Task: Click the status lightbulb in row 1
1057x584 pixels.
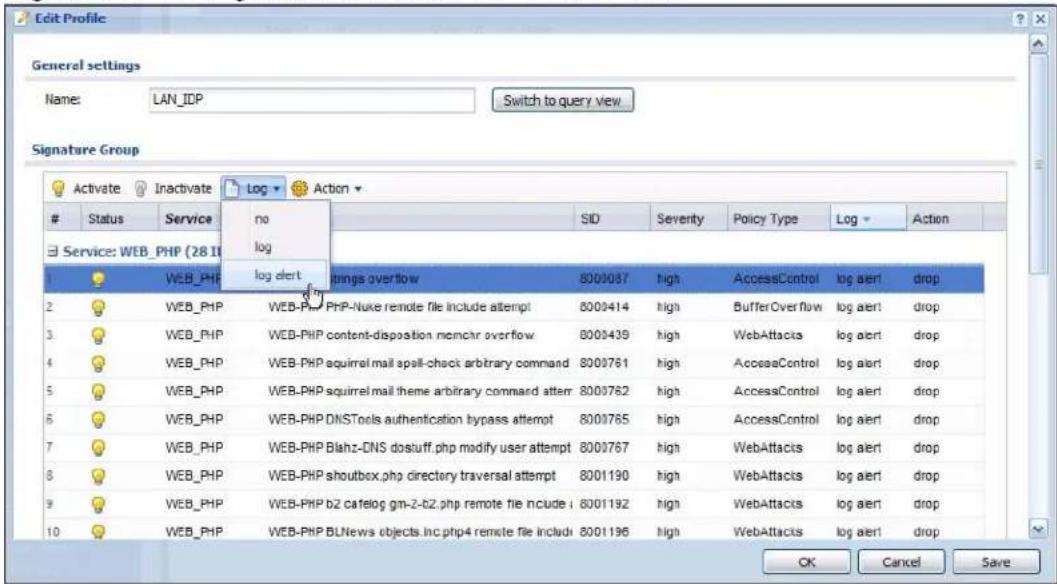Action: point(98,279)
